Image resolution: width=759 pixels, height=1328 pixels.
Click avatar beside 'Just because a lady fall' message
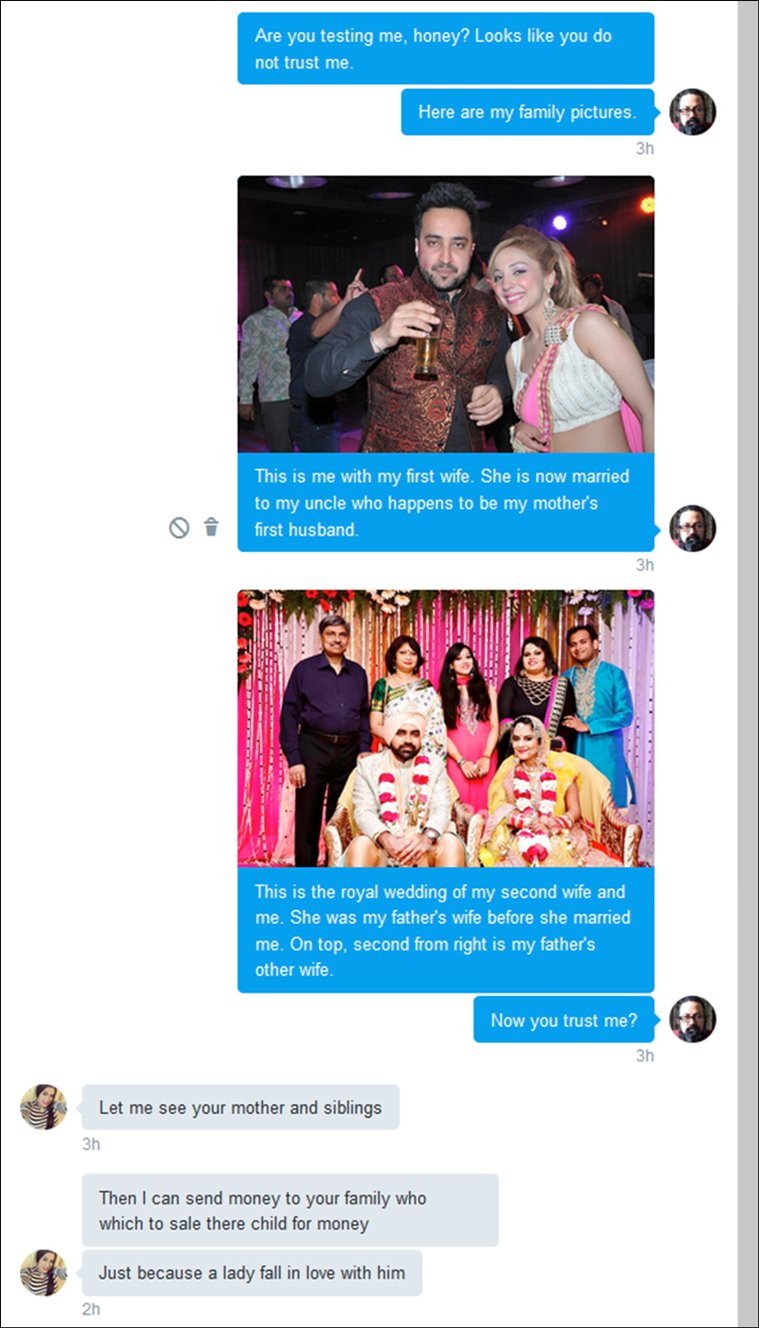pos(43,1273)
